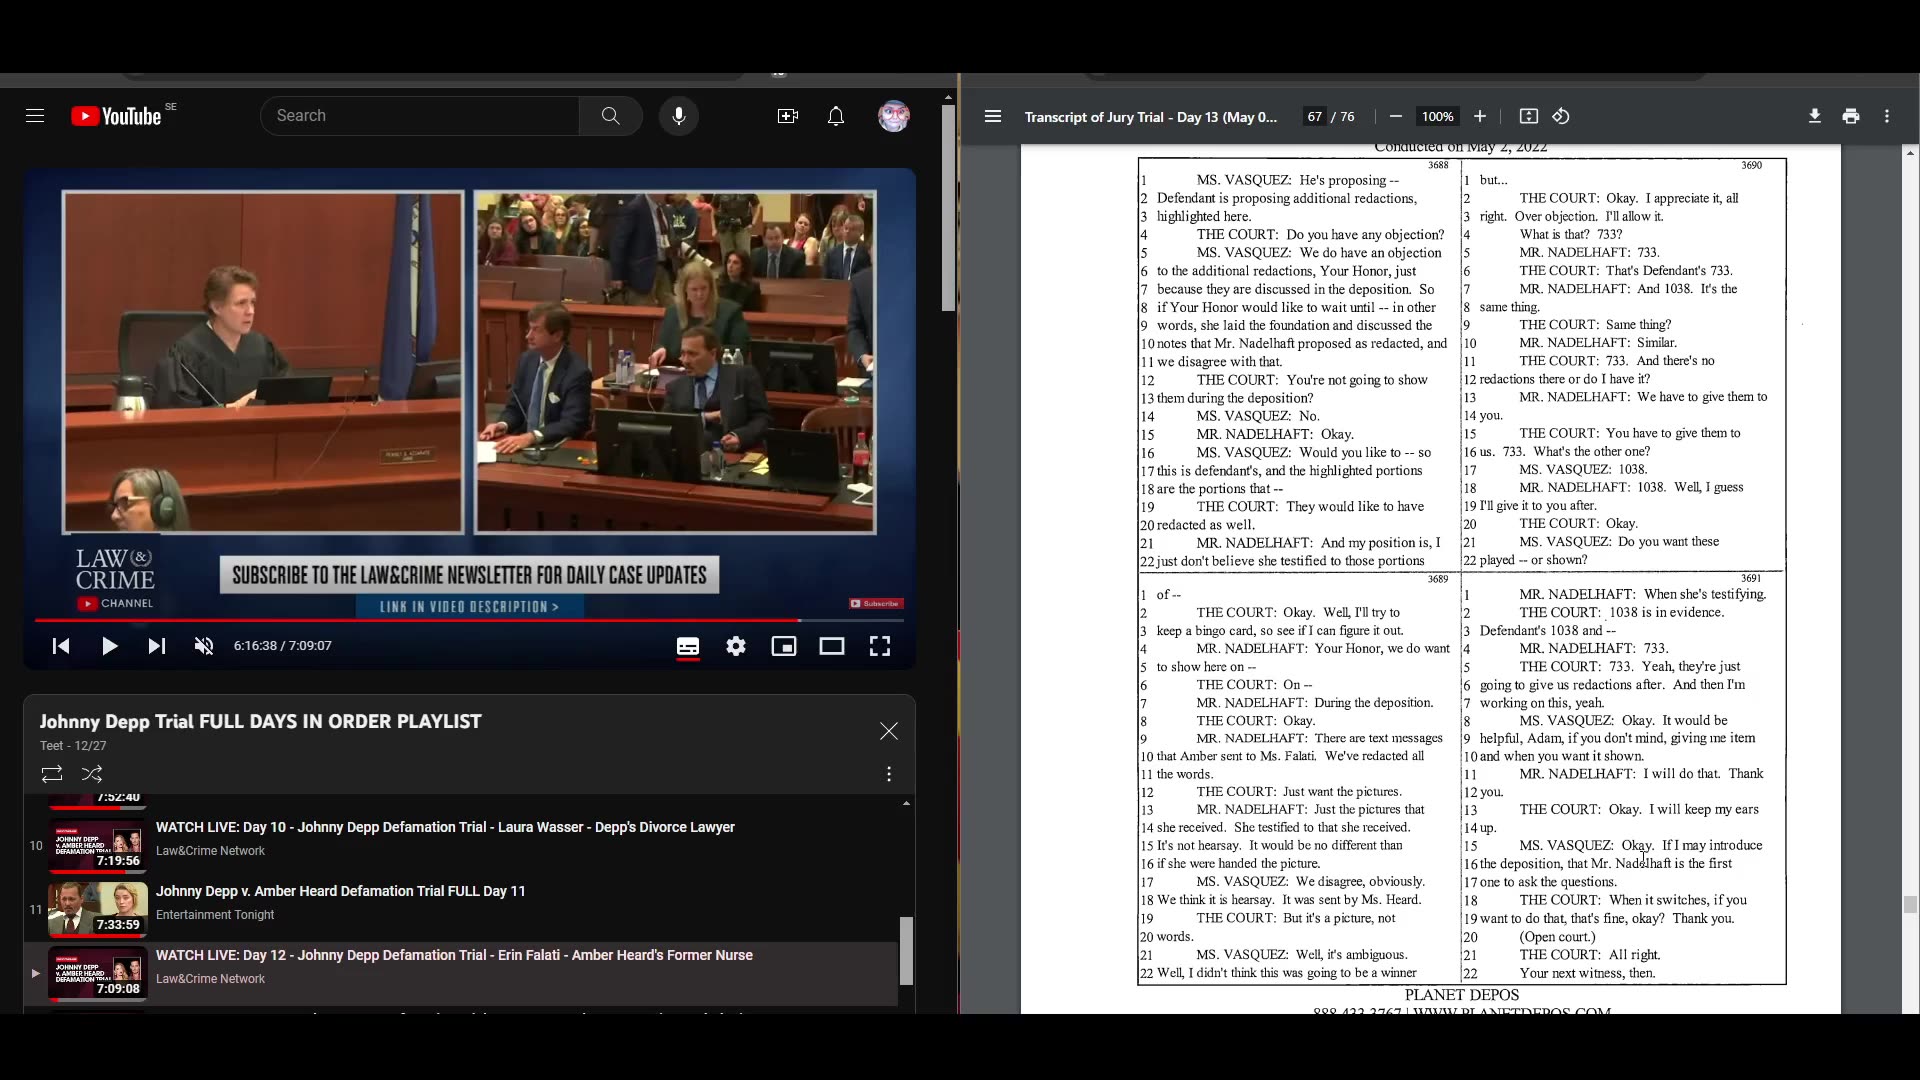Download the transcript PDF
The width and height of the screenshot is (1920, 1080).
click(x=1813, y=116)
